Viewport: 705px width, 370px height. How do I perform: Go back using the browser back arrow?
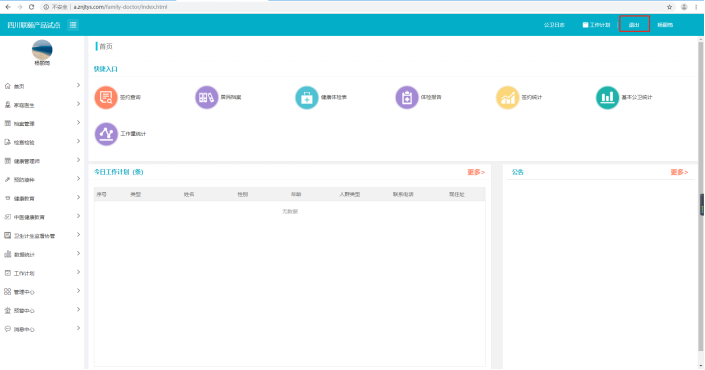(8, 7)
